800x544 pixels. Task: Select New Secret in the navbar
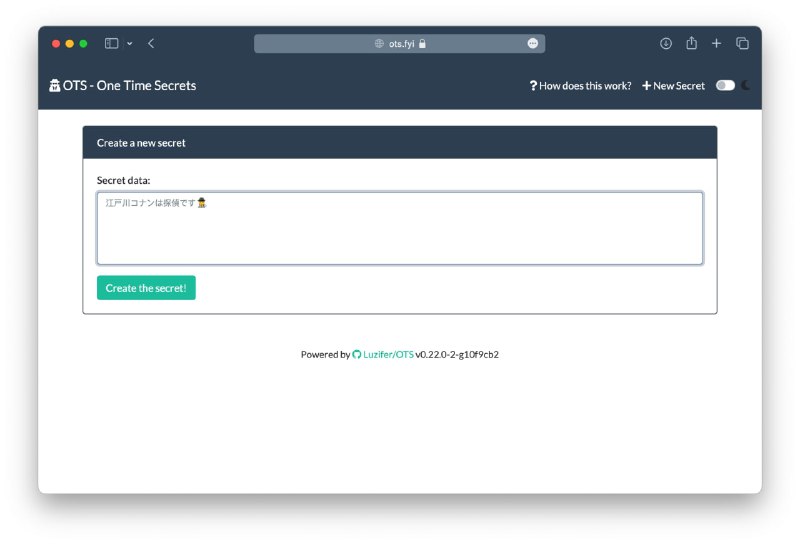[673, 86]
